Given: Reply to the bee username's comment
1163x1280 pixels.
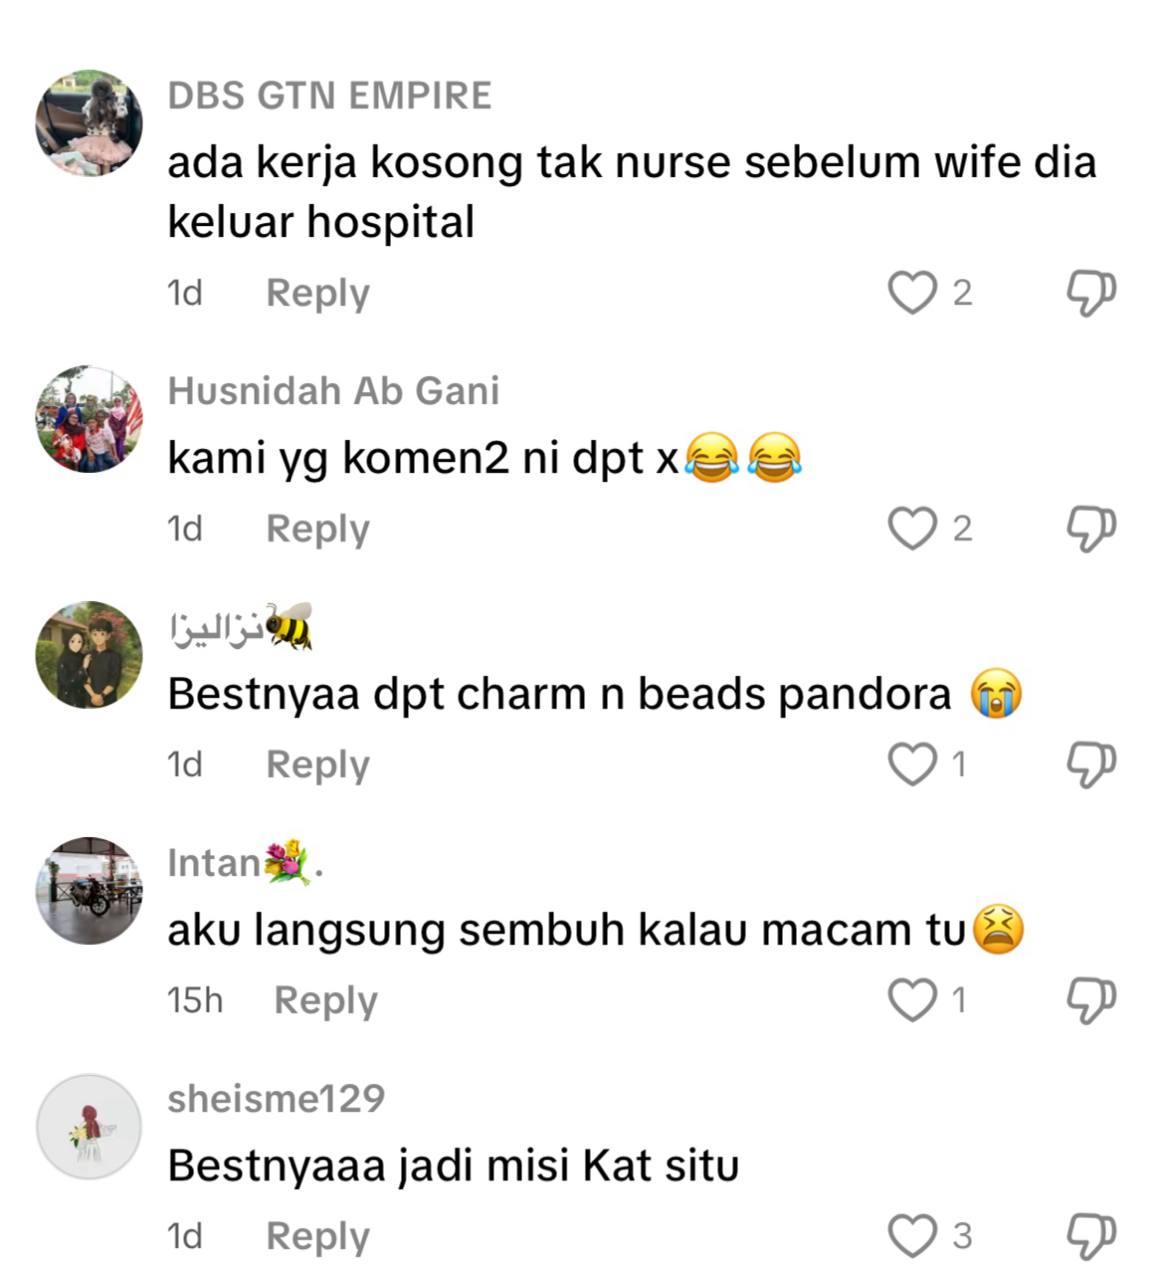Looking at the screenshot, I should click(318, 766).
